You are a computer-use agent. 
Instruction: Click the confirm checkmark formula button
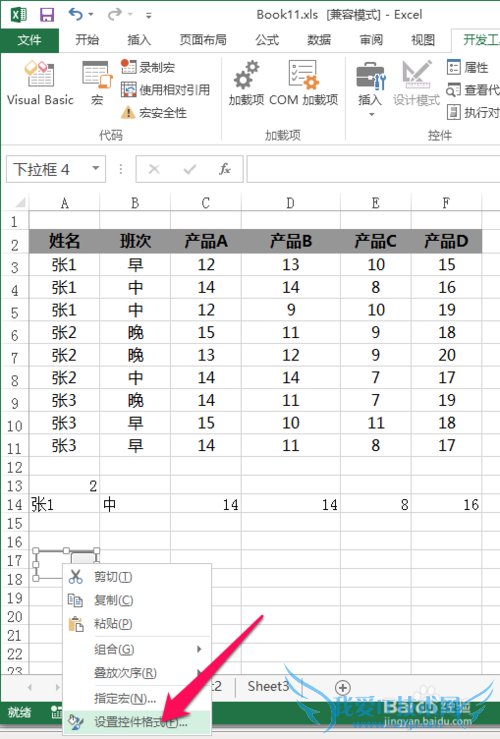click(189, 169)
